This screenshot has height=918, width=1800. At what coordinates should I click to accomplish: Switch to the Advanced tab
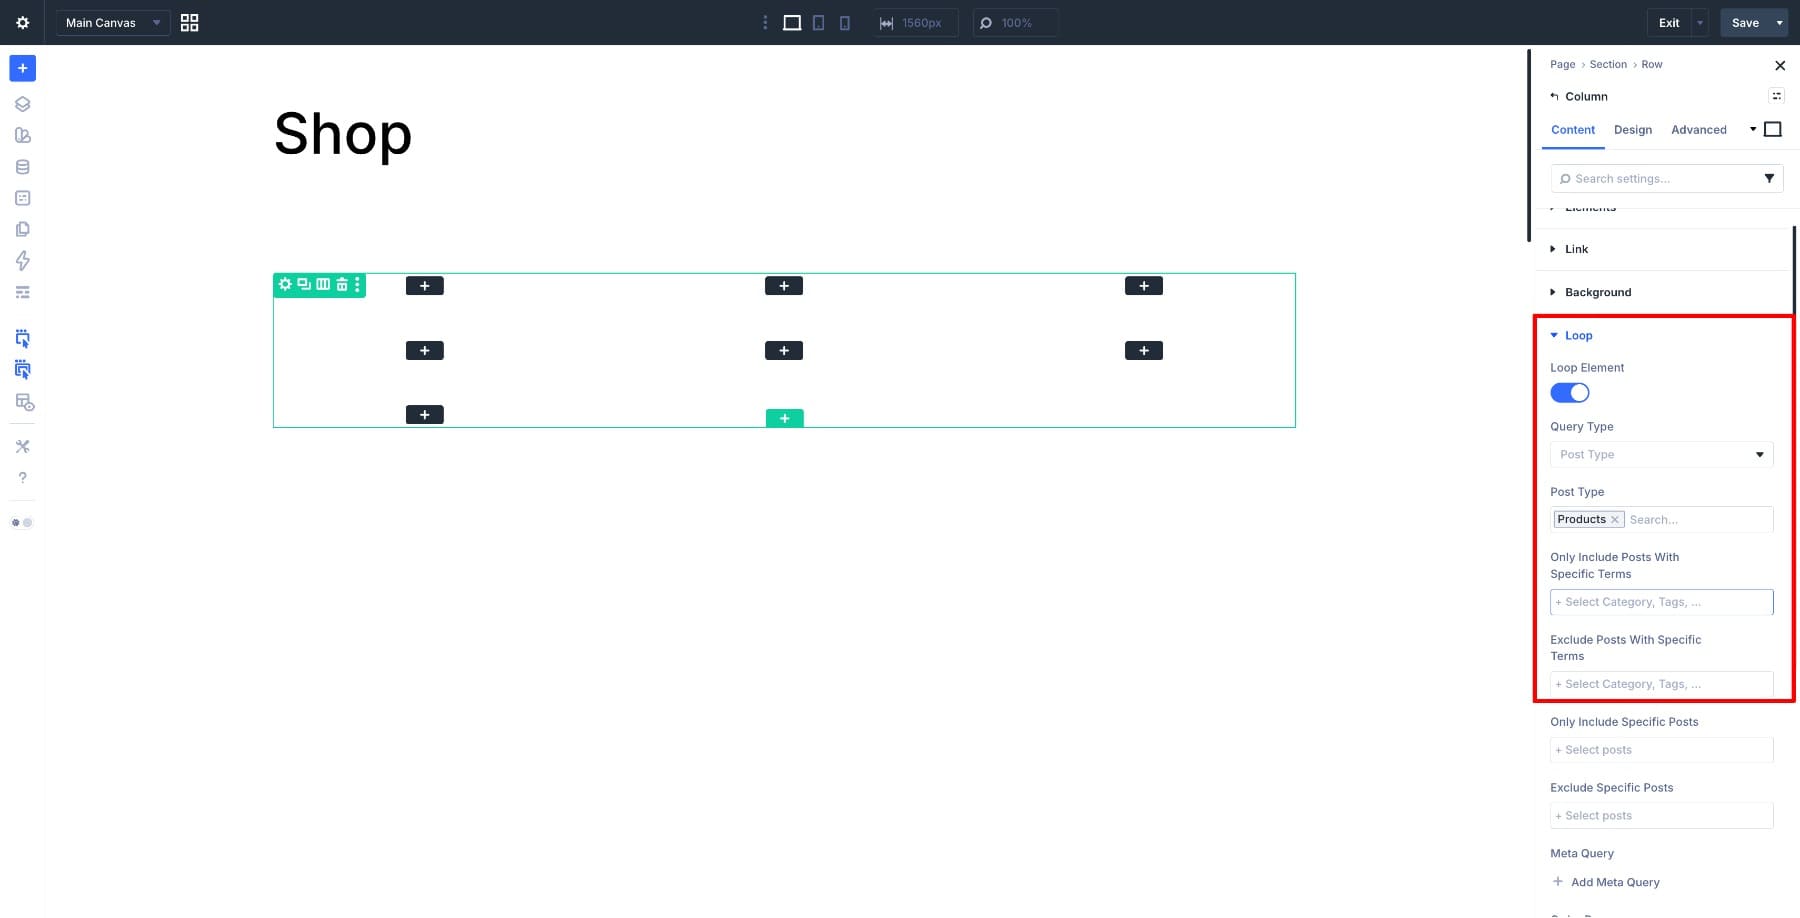pos(1698,130)
